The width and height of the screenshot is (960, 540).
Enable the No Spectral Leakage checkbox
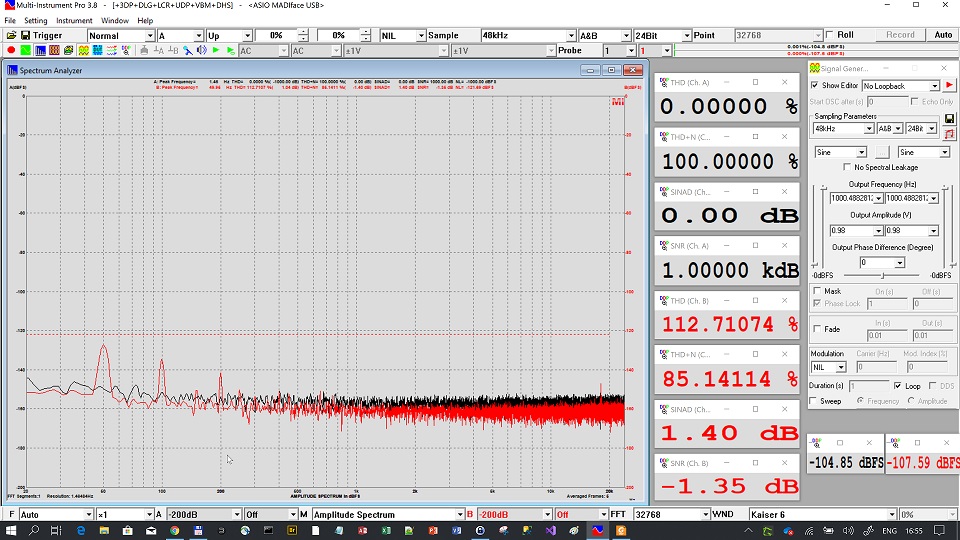click(x=848, y=167)
